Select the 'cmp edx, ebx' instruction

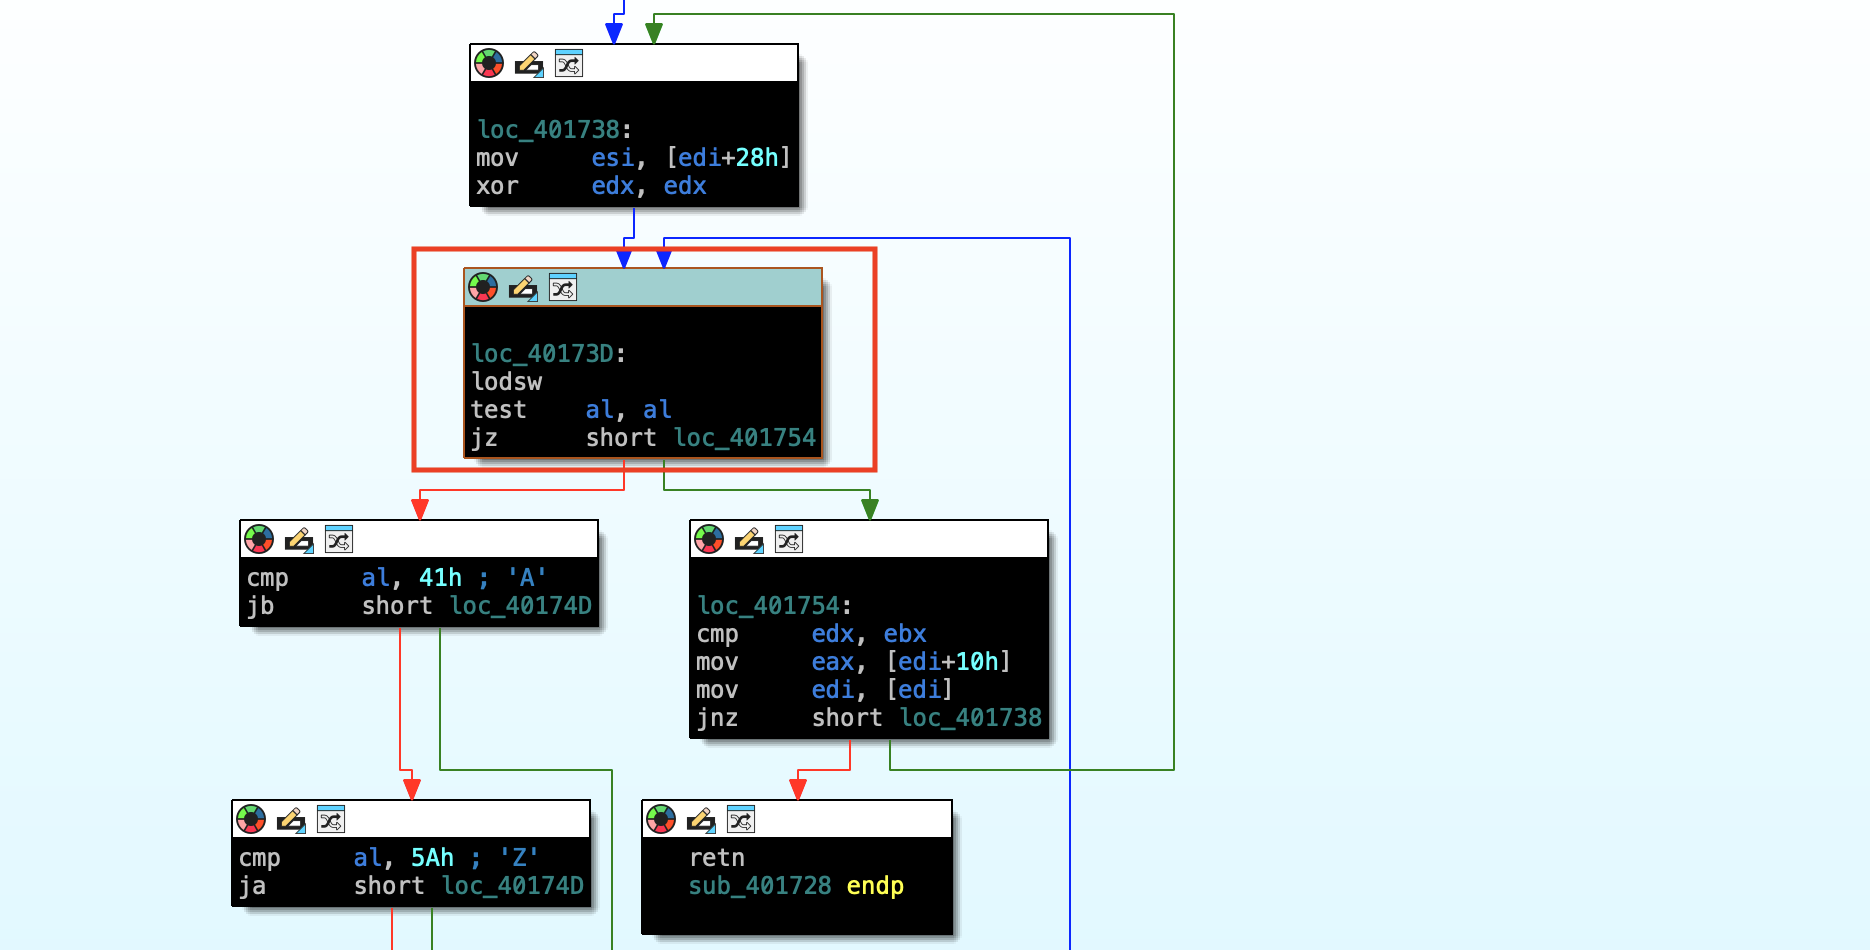pyautogui.click(x=811, y=634)
